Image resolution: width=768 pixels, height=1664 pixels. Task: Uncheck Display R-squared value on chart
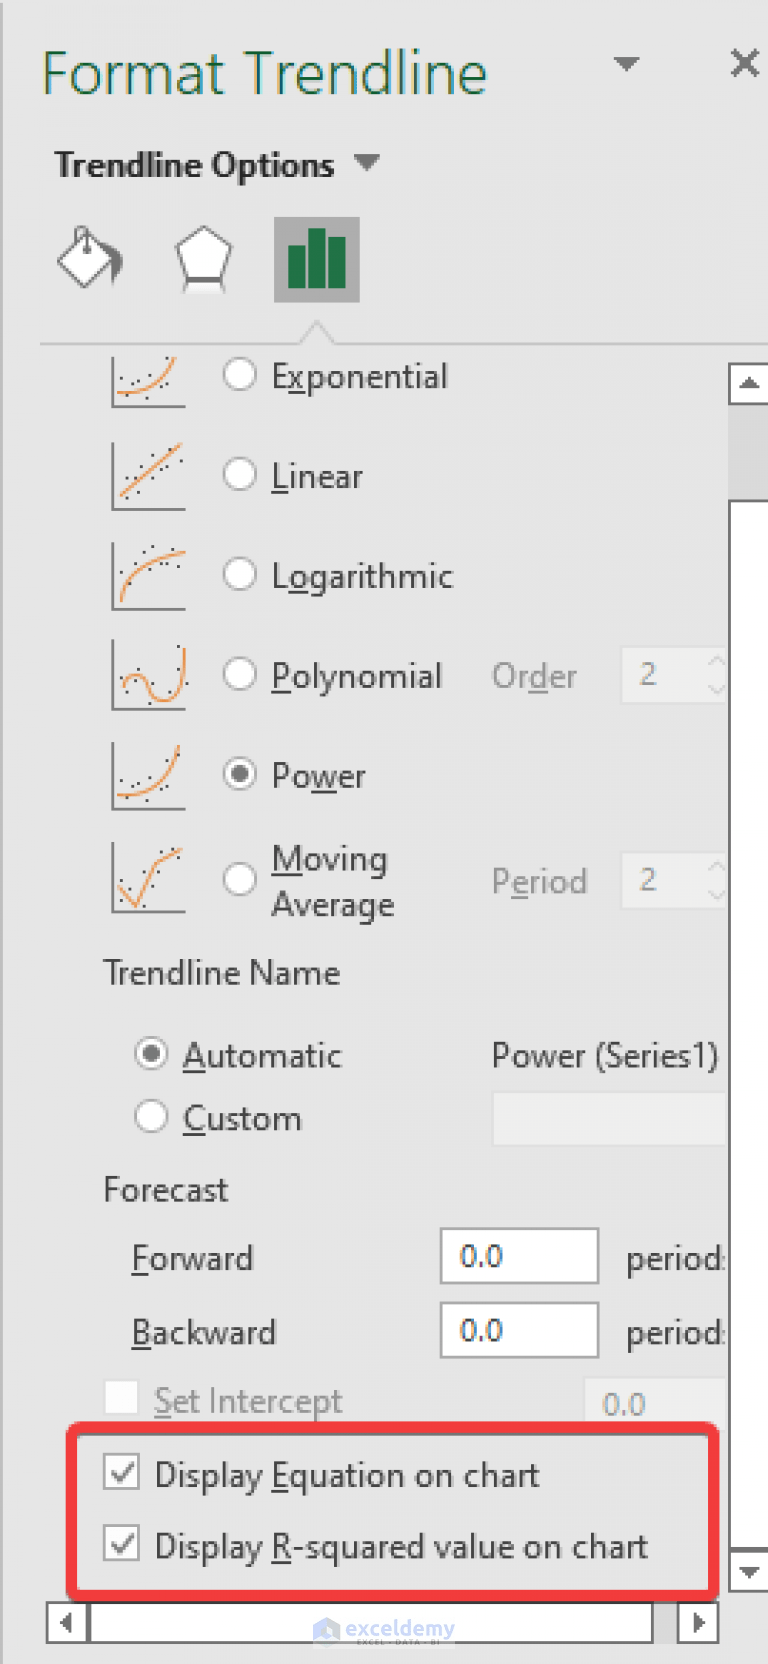[122, 1544]
